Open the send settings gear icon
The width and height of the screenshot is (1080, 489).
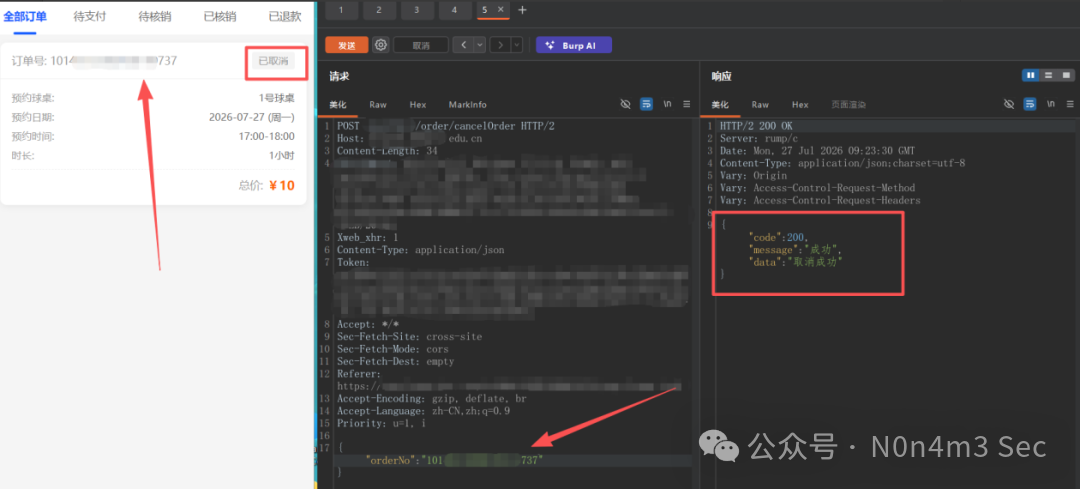[381, 45]
